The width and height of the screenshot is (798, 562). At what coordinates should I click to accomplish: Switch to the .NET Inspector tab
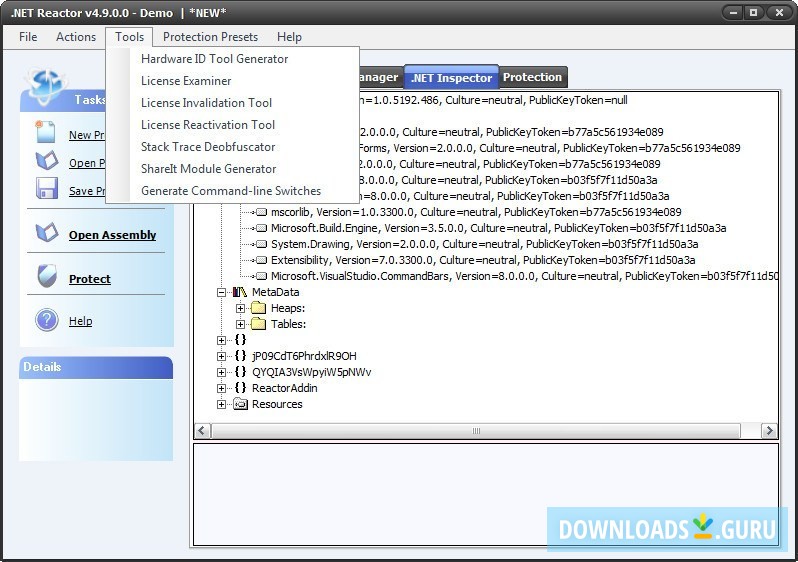pyautogui.click(x=451, y=78)
